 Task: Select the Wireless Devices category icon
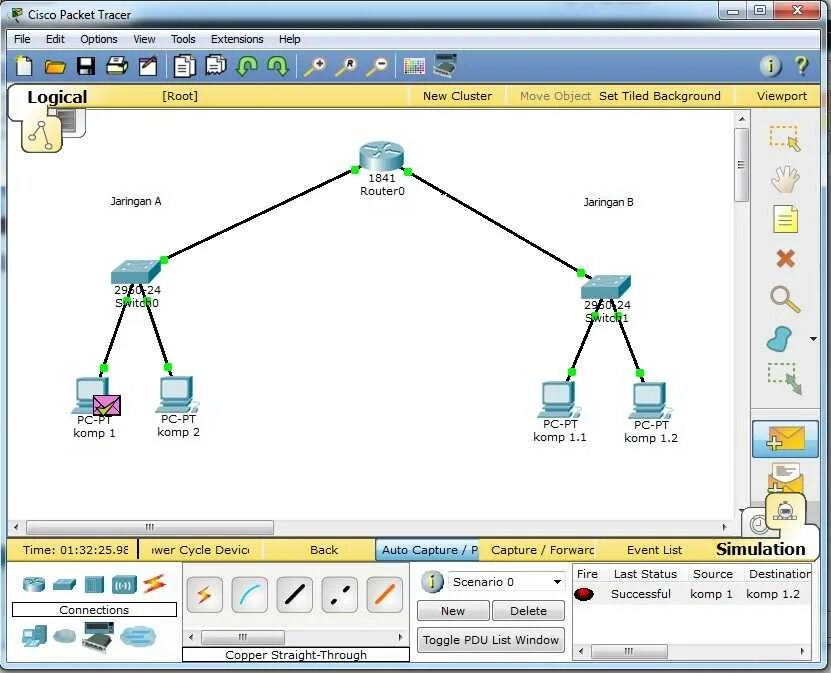(x=125, y=585)
